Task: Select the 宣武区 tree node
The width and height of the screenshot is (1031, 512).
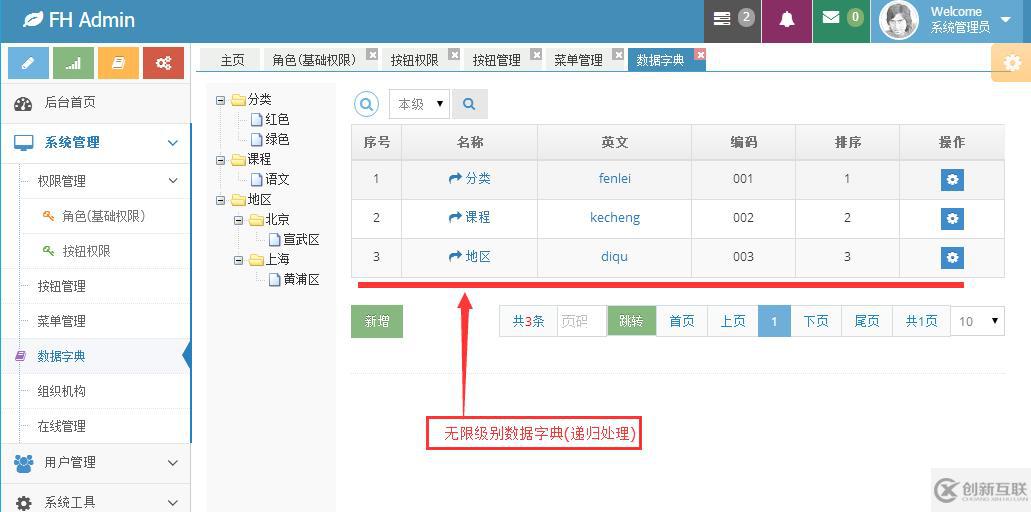Action: point(302,240)
